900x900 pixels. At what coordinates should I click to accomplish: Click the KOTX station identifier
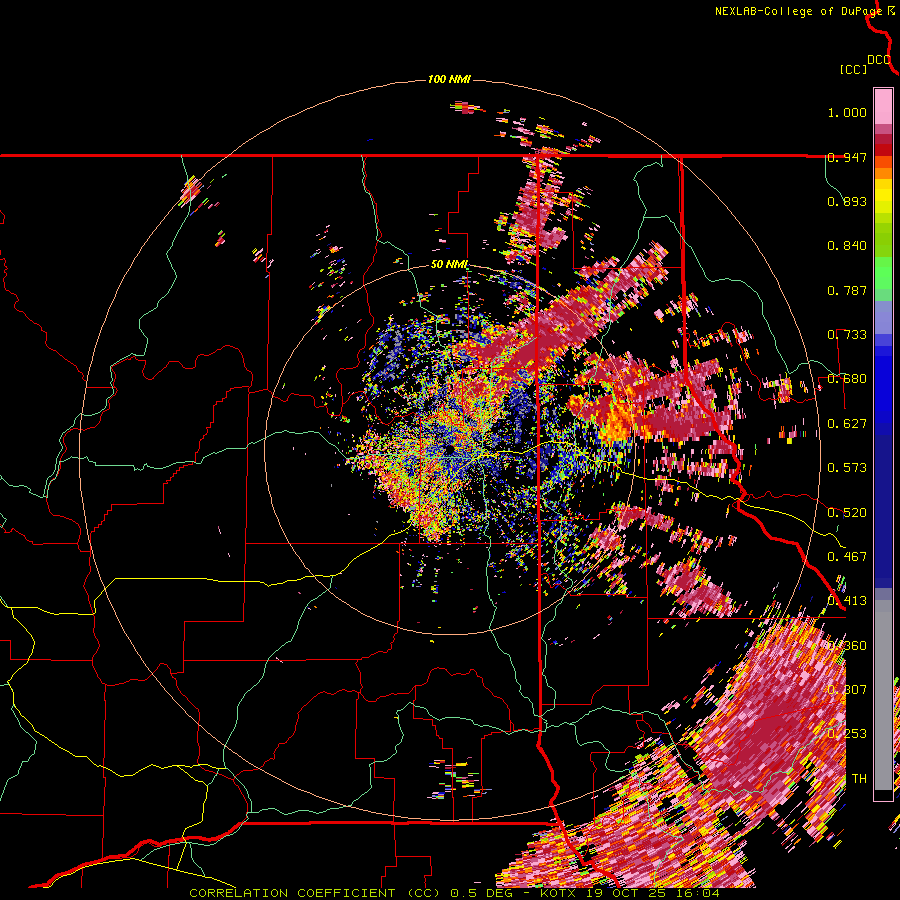pyautogui.click(x=558, y=893)
